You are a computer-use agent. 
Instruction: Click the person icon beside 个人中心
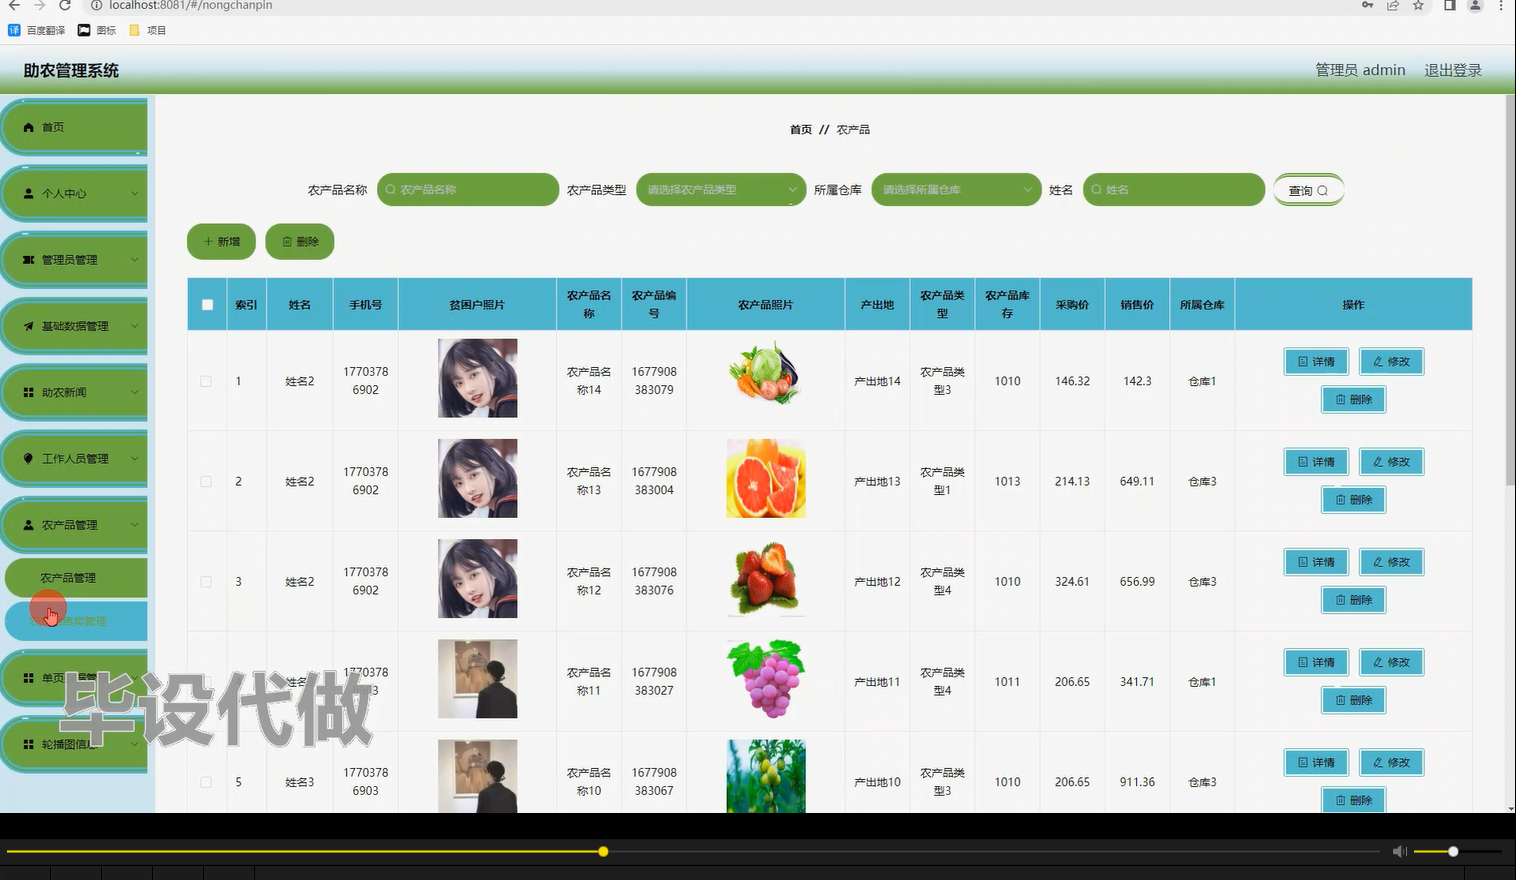click(29, 194)
